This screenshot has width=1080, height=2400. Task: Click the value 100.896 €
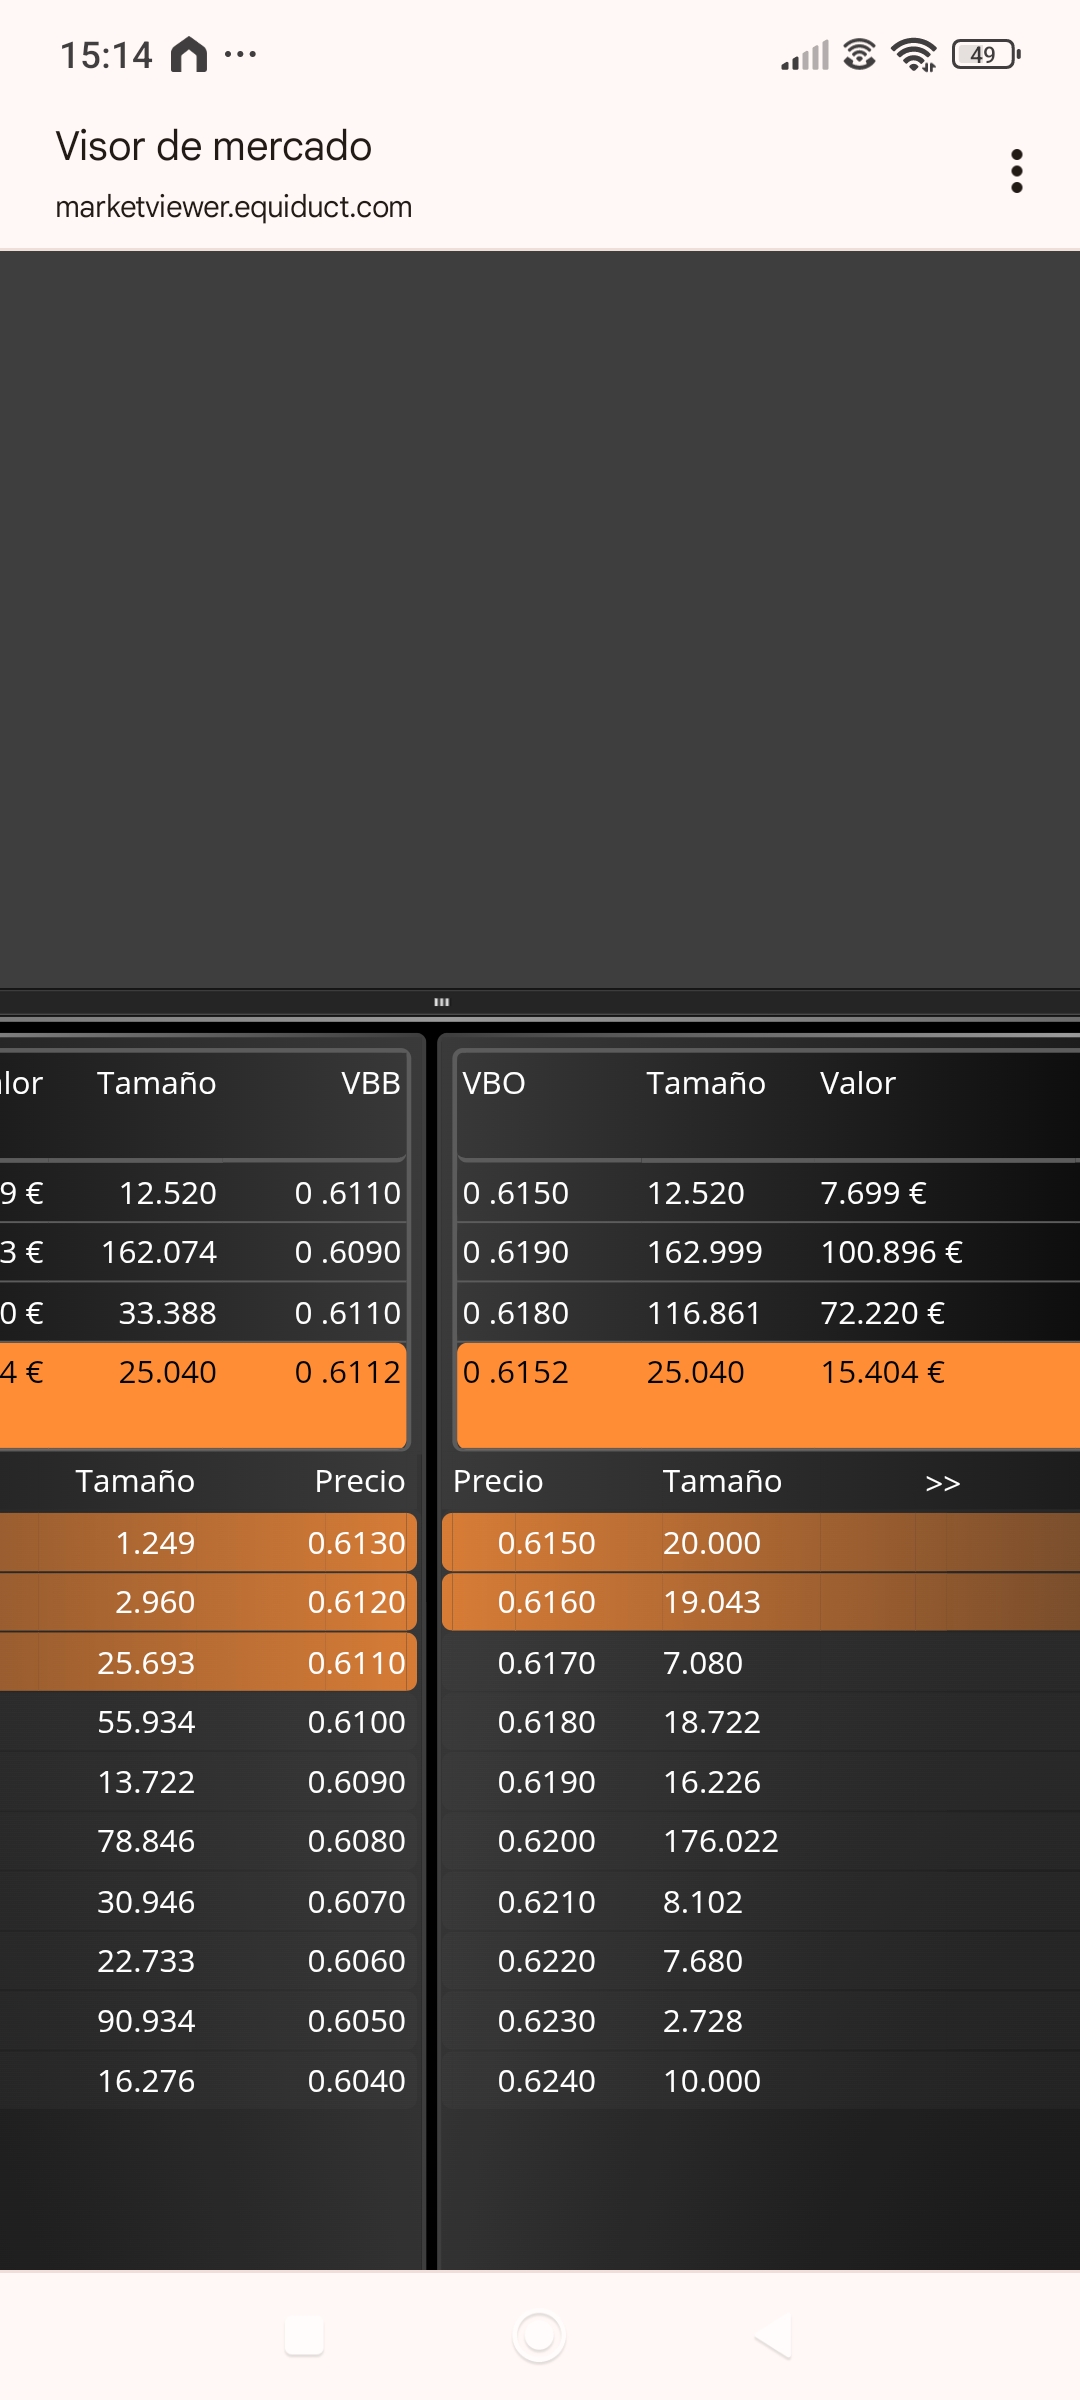[891, 1252]
